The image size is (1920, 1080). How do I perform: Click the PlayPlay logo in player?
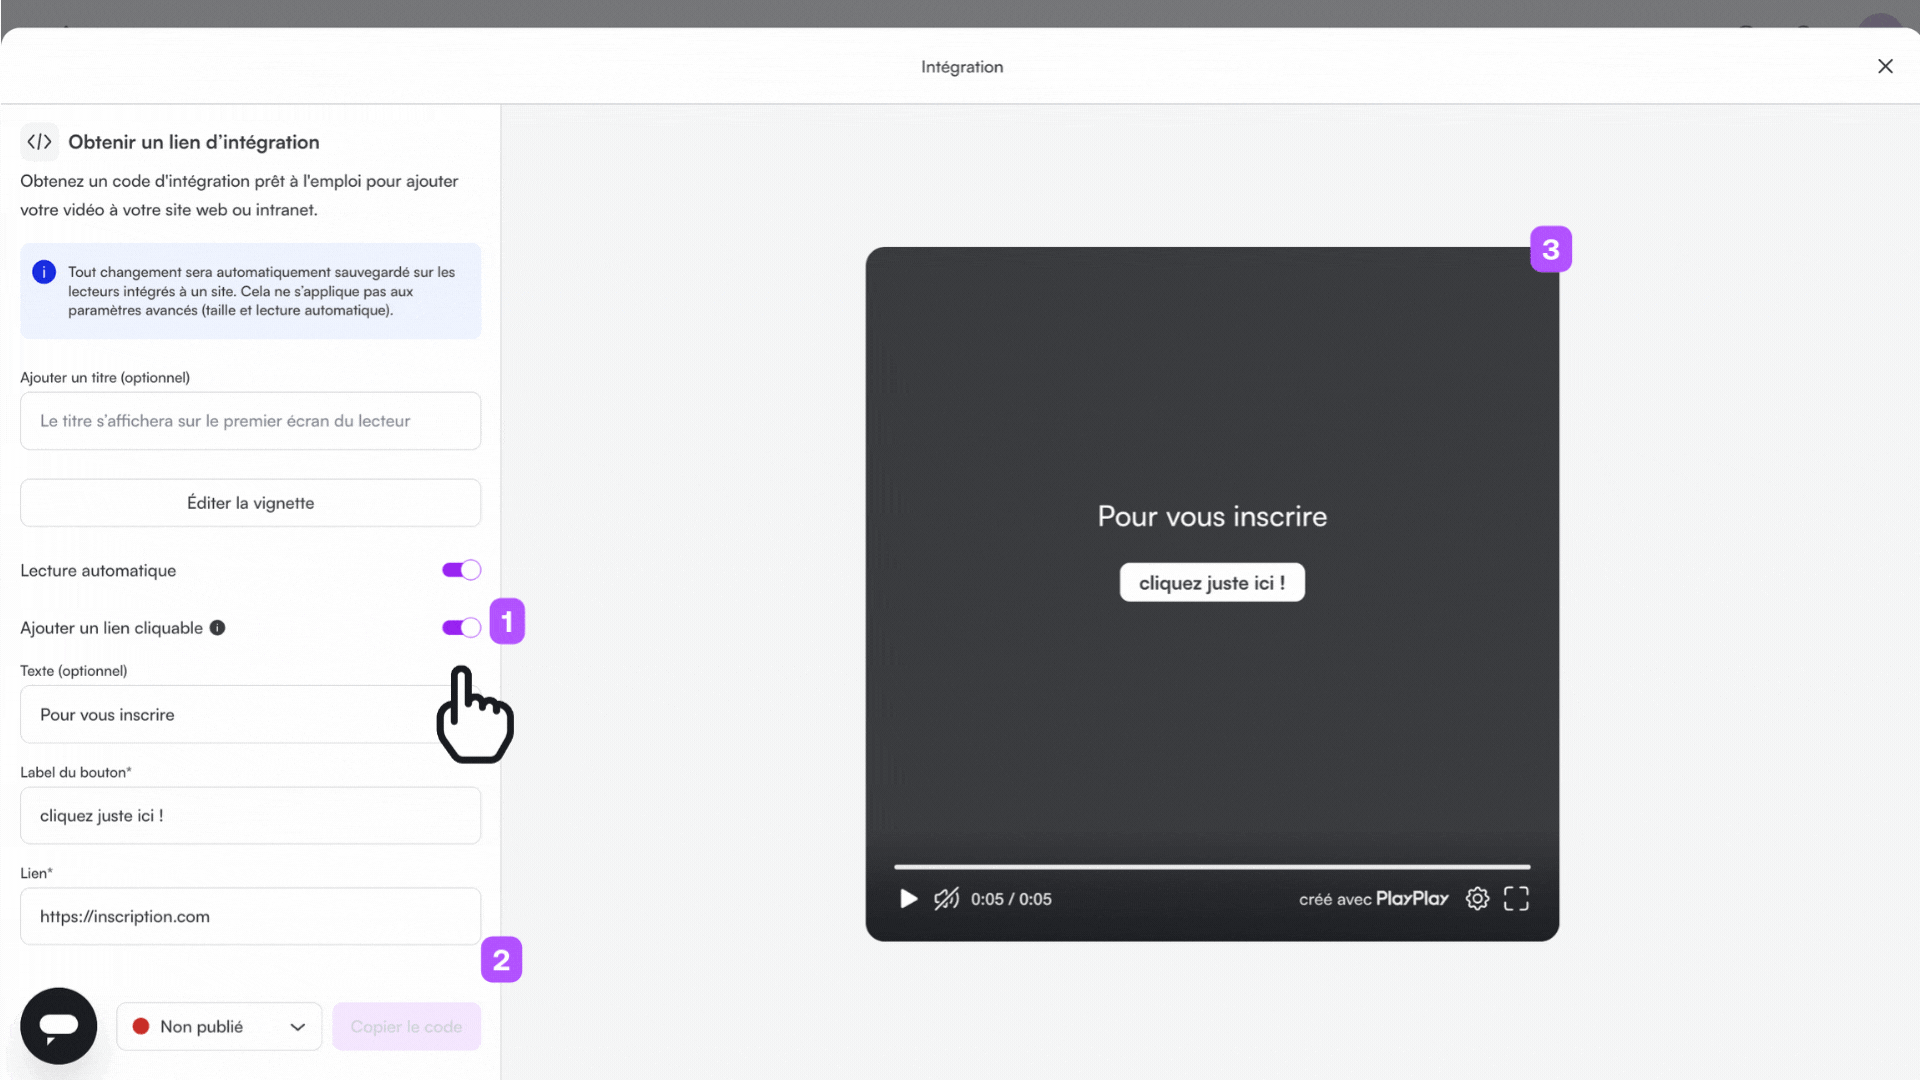click(1412, 899)
